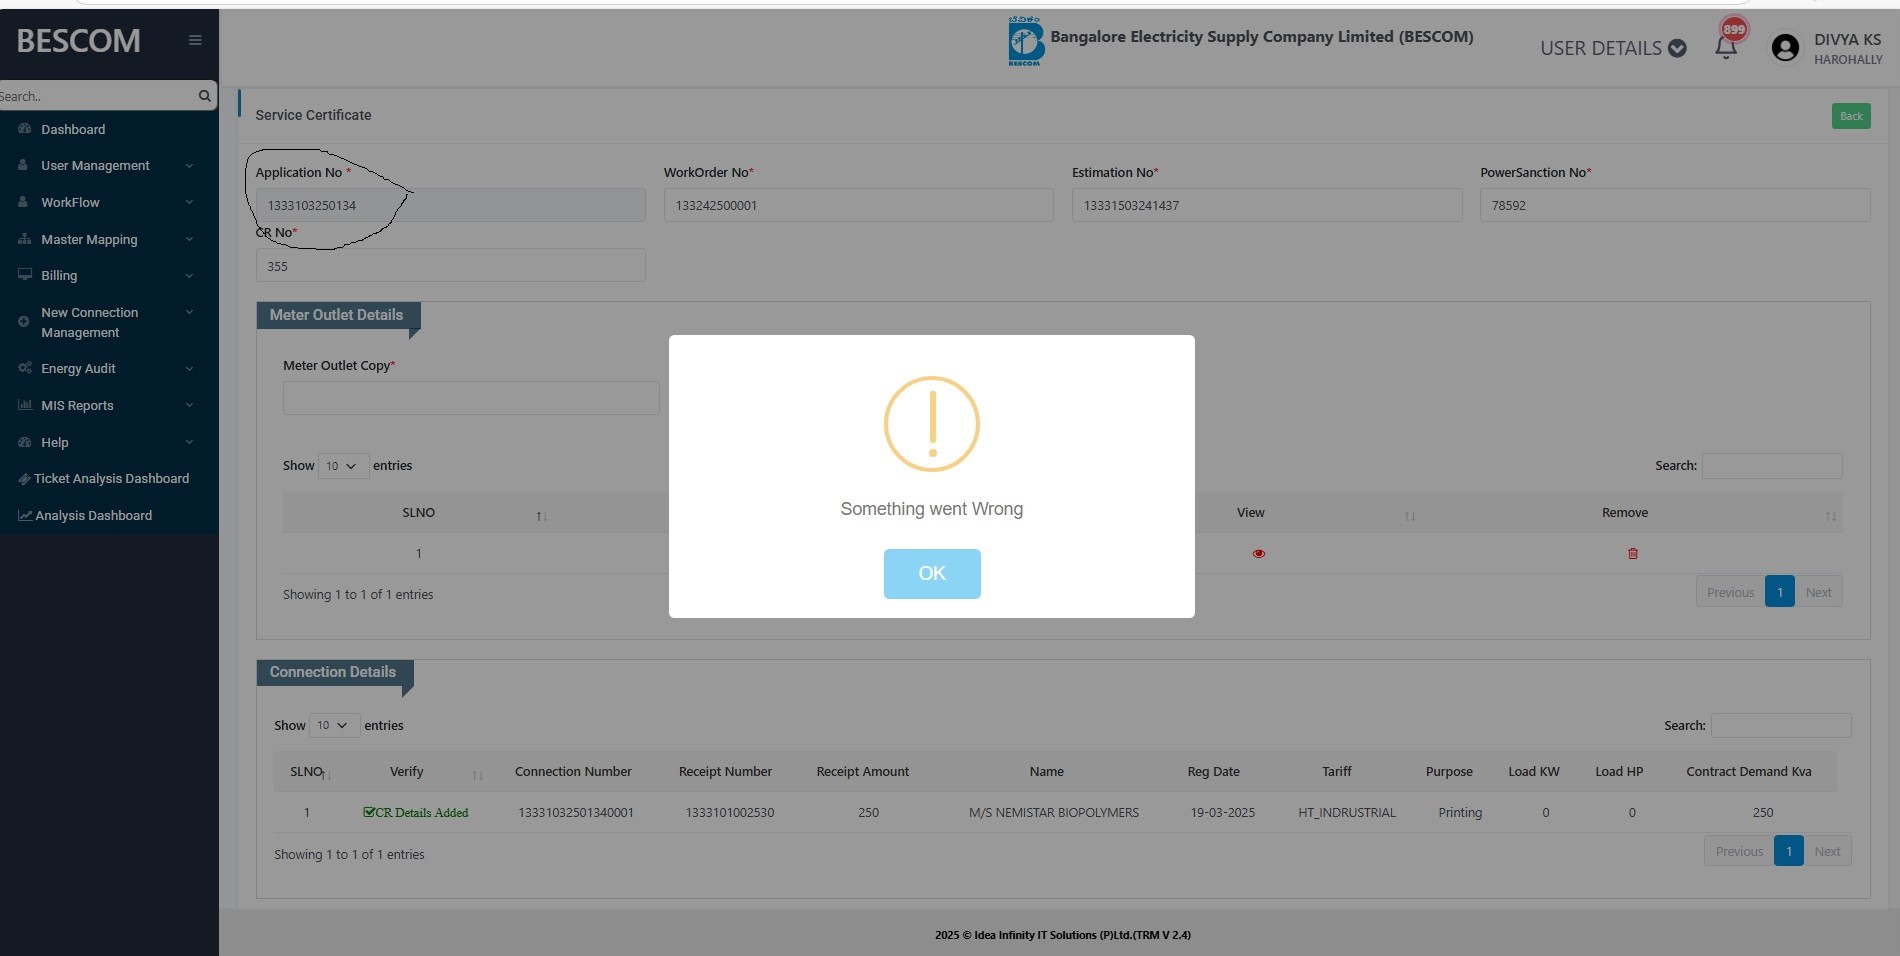The width and height of the screenshot is (1900, 956).
Task: Click Previous in Meter Outlet pagination
Action: click(1730, 592)
